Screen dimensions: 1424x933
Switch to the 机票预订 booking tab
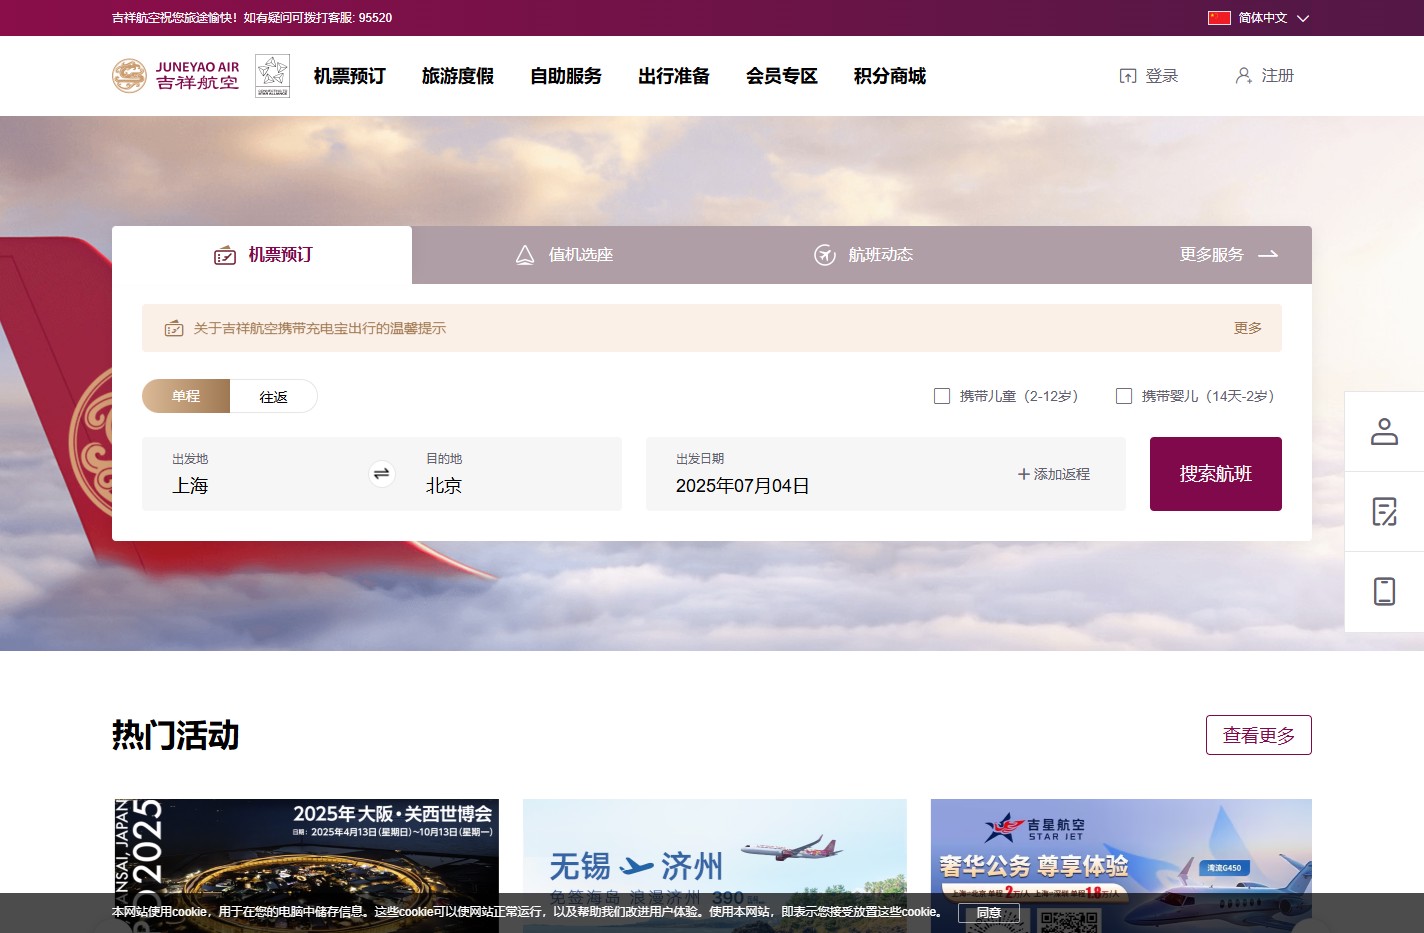coord(262,255)
